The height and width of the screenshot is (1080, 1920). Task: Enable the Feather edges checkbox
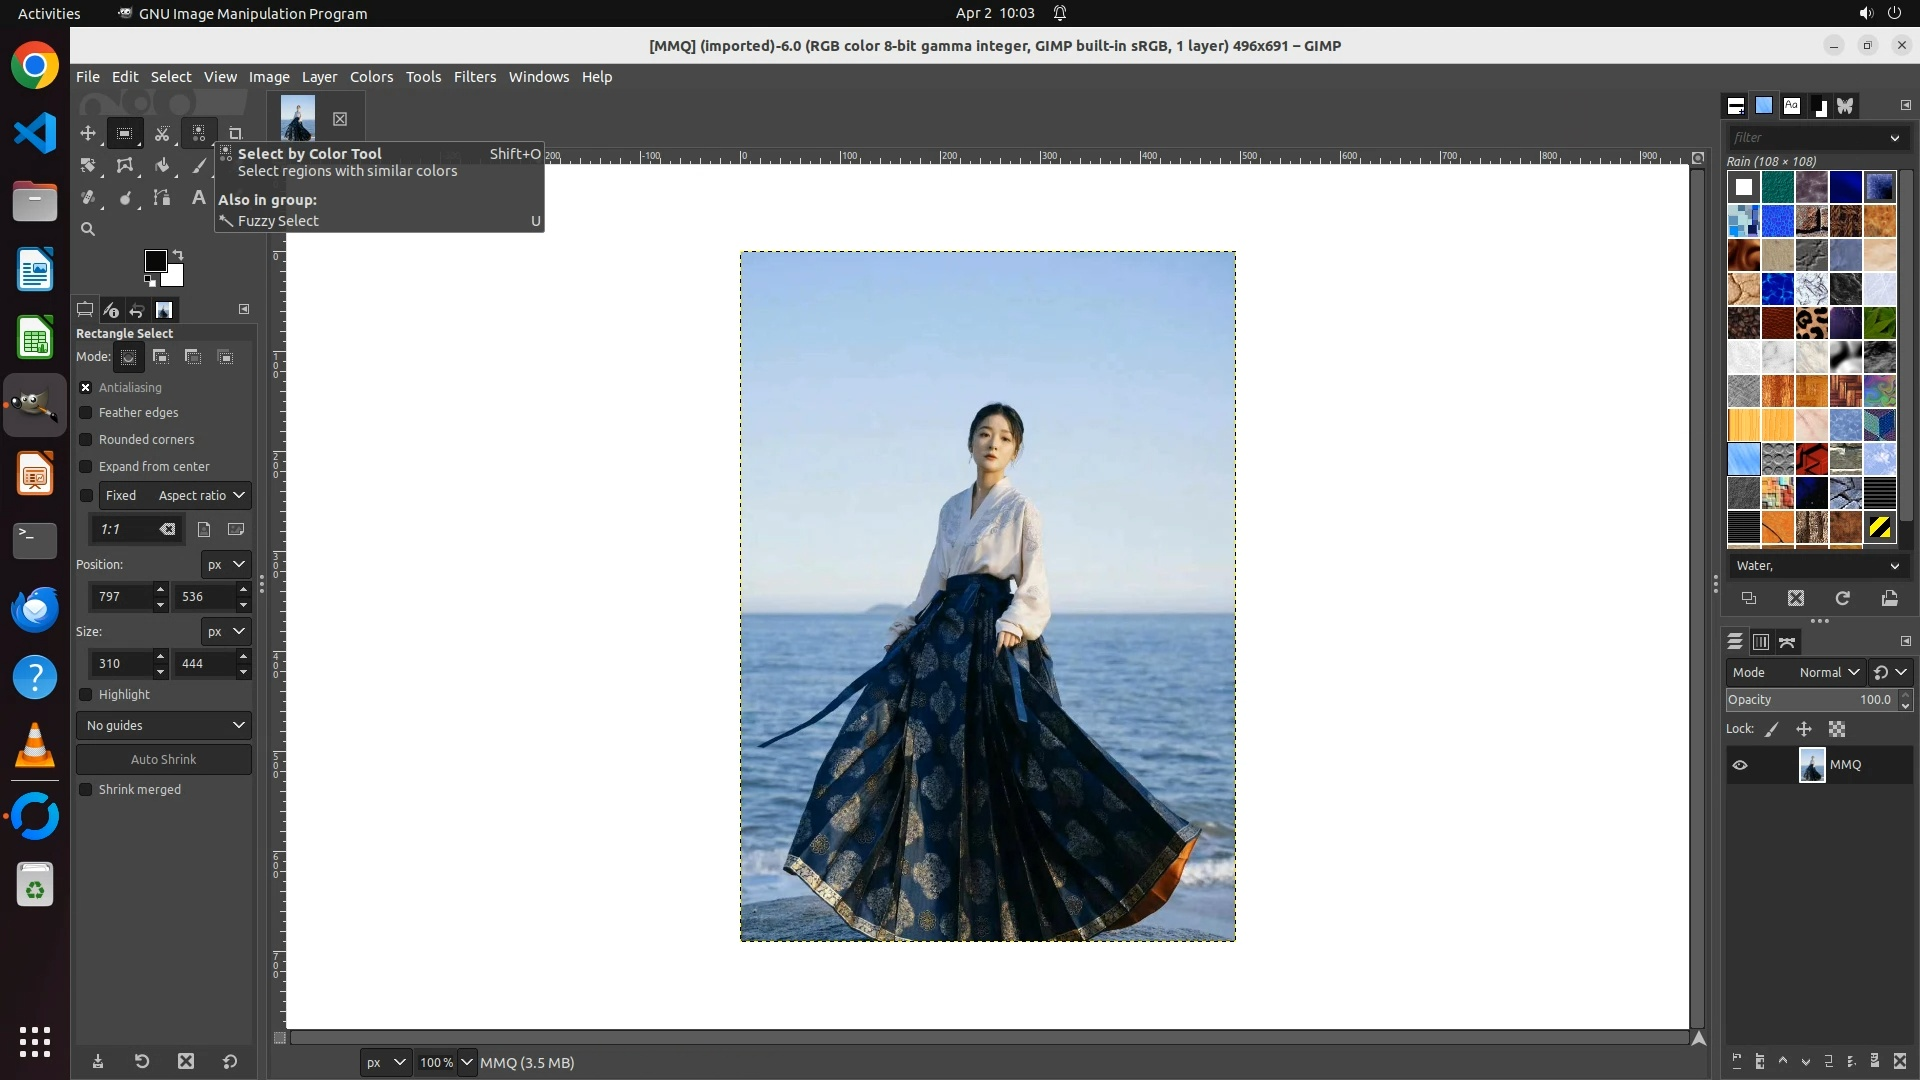86,413
